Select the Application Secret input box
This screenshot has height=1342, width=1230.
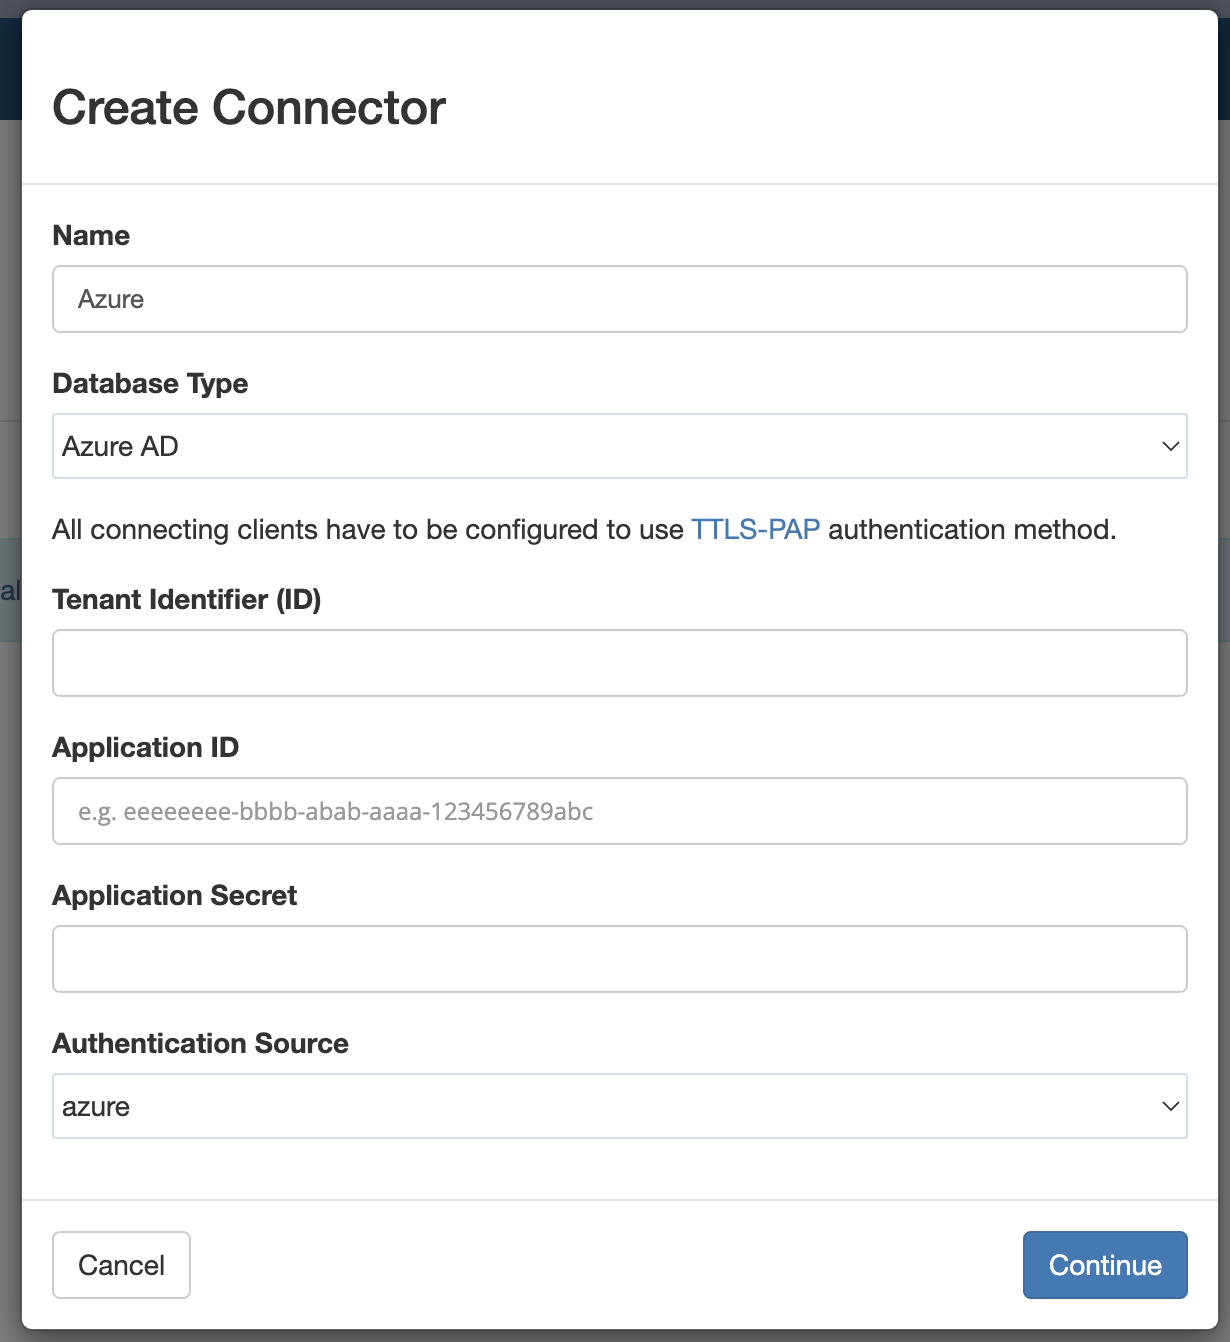[619, 959]
